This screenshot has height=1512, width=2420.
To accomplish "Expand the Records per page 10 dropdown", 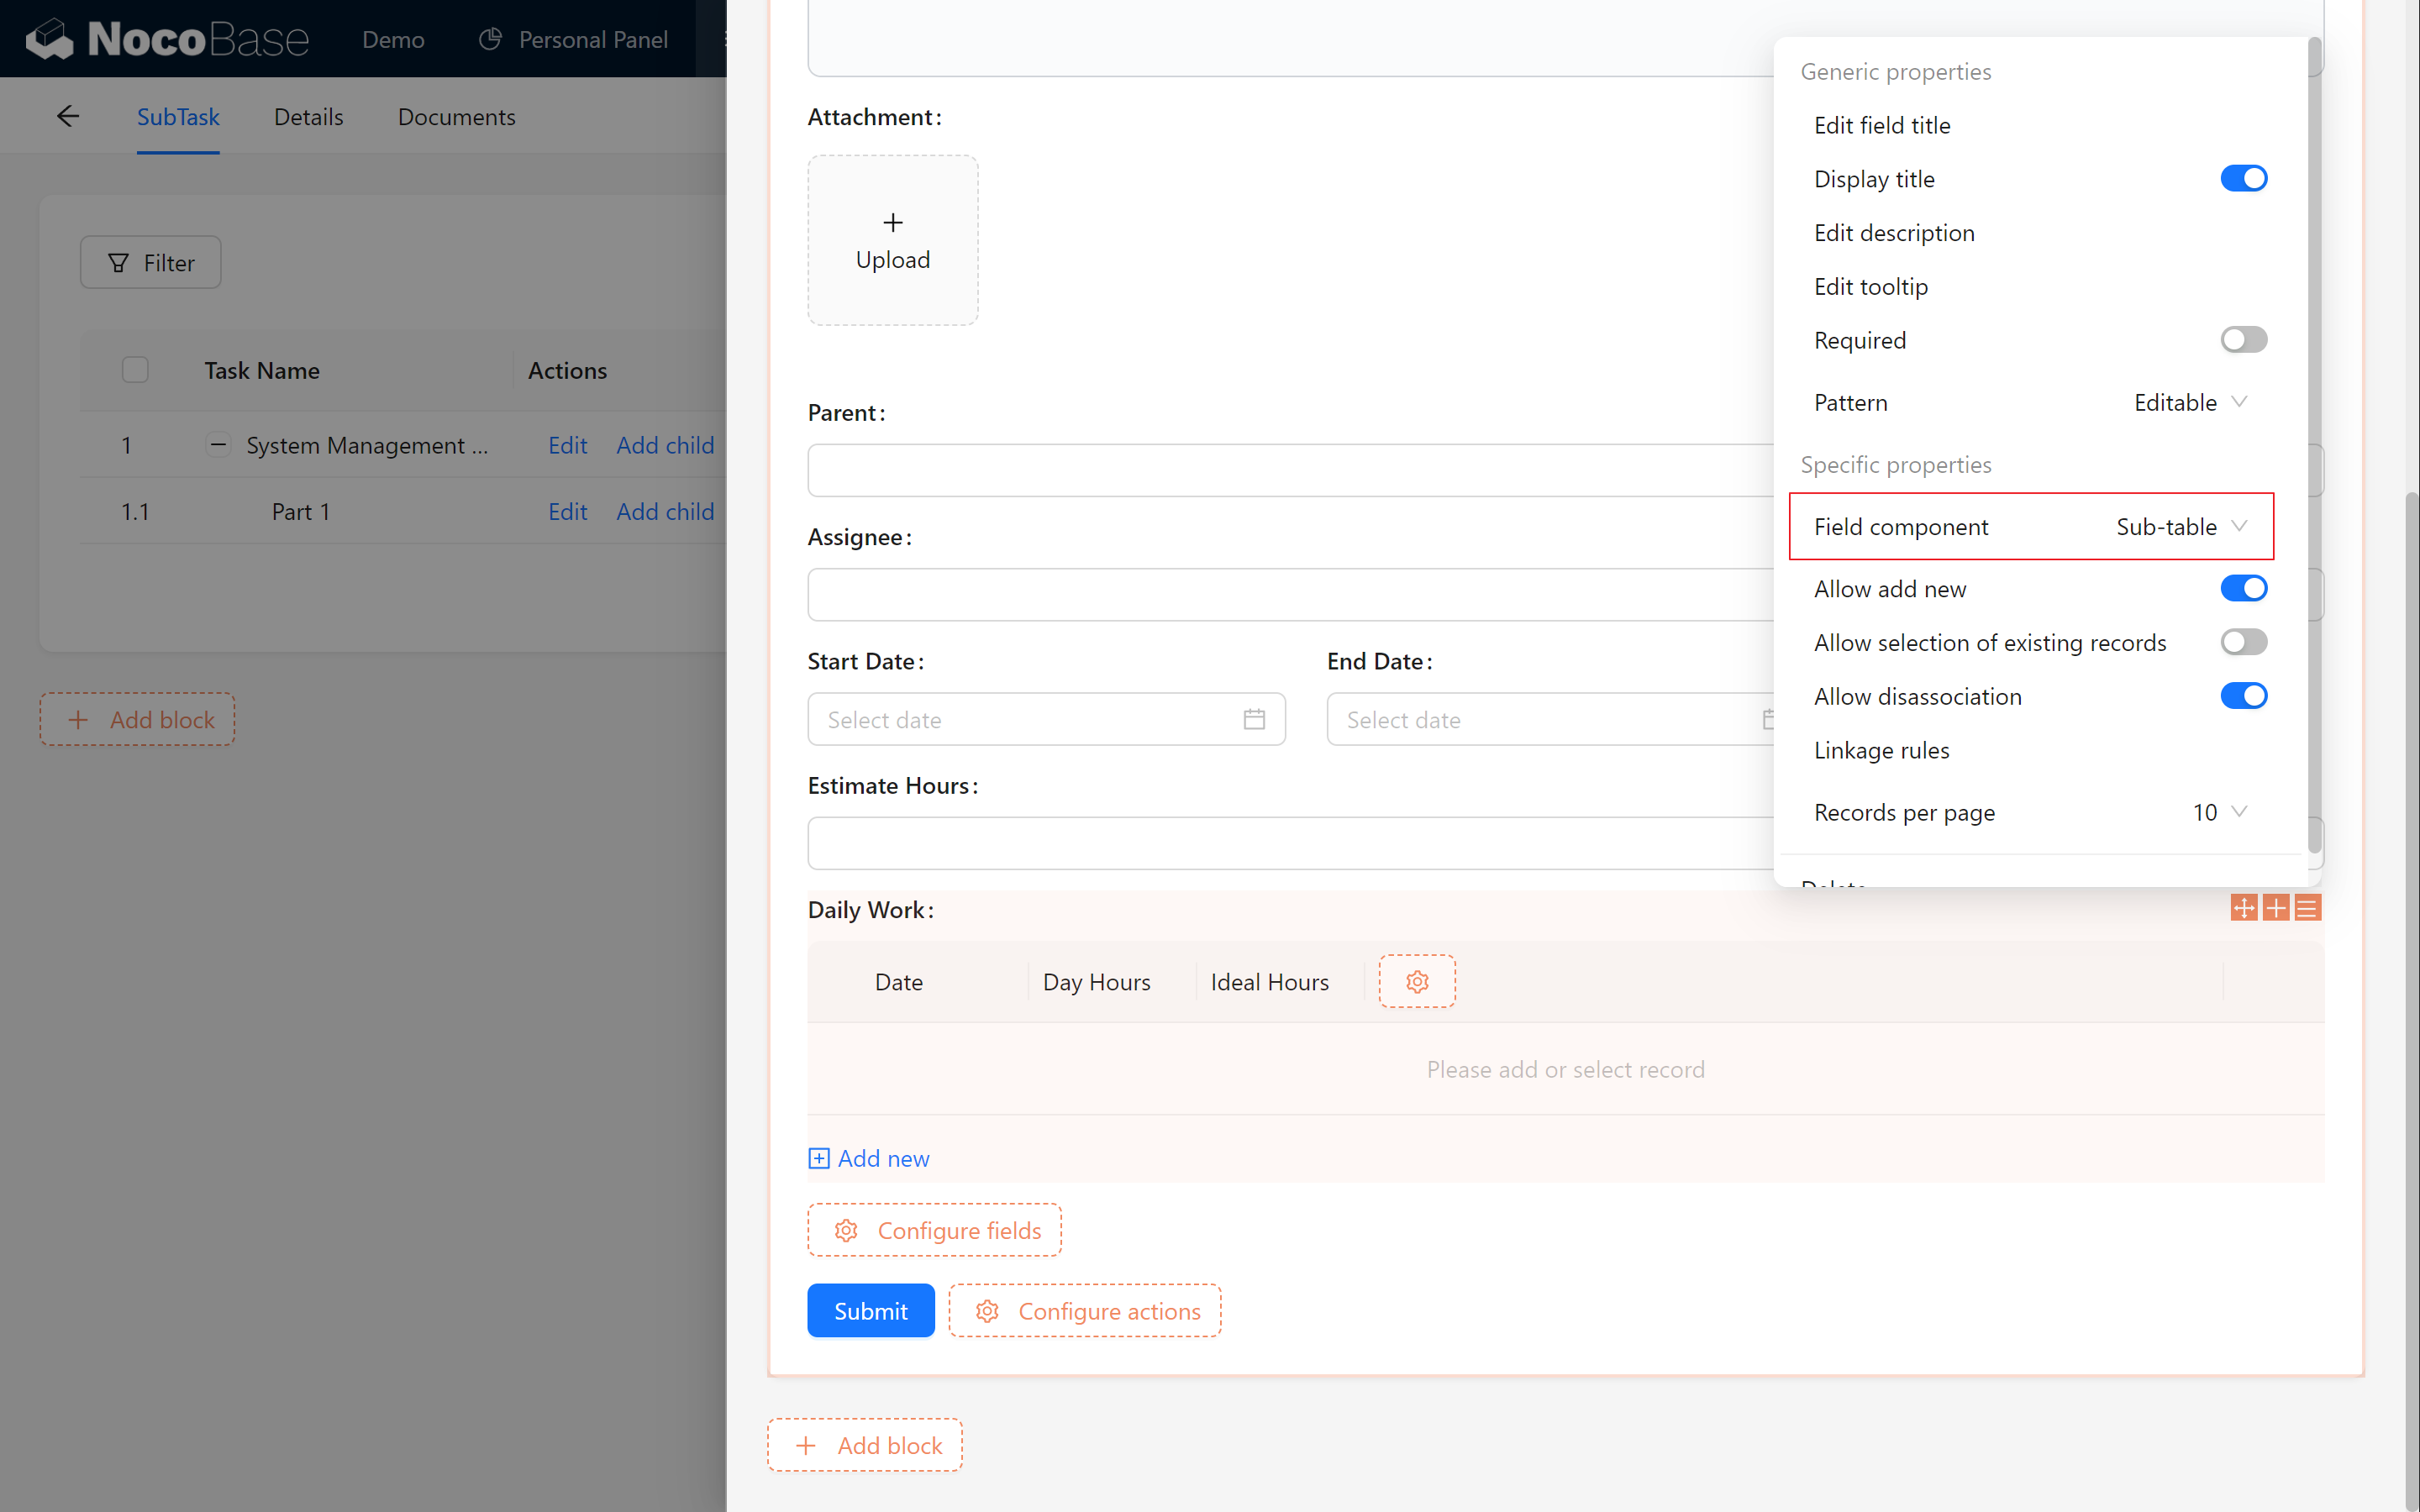I will [2222, 810].
